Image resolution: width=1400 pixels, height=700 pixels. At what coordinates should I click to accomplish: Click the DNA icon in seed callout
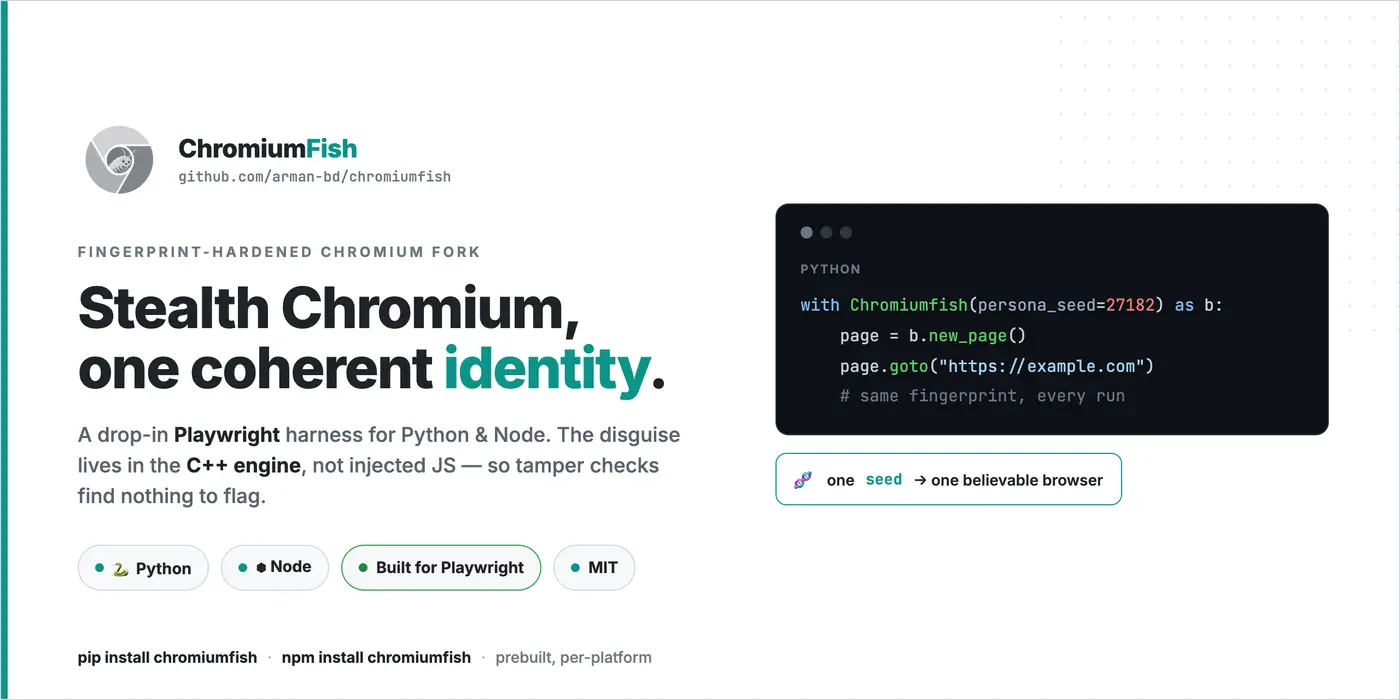[803, 480]
